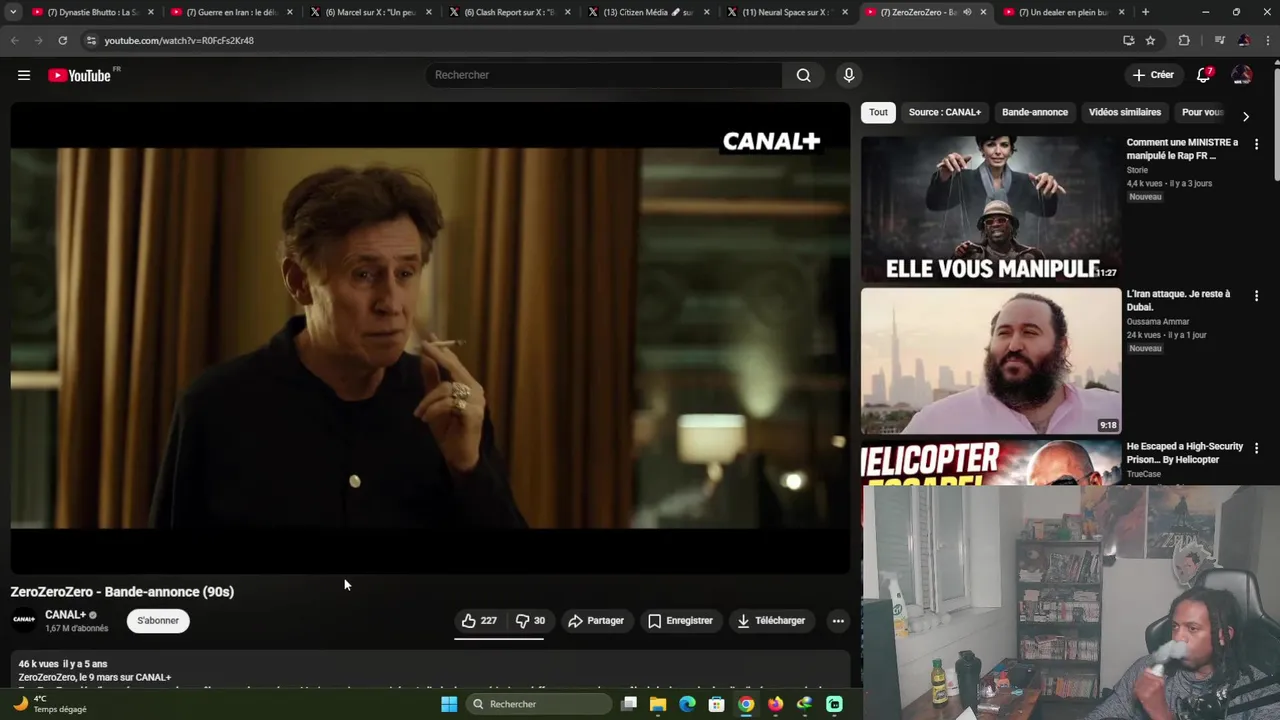The image size is (1280, 720).
Task: Click the browser back arrow
Action: (14, 40)
